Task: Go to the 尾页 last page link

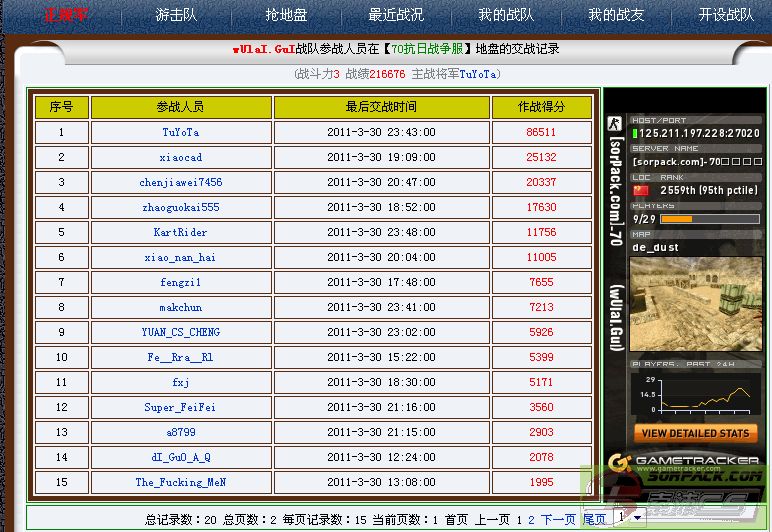Action: (594, 520)
